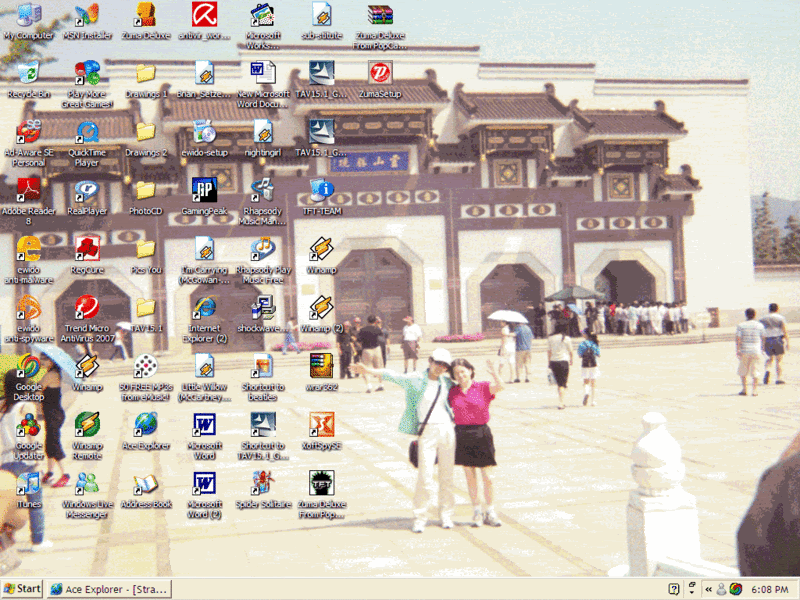Select the Google Desktop shortcut icon

[28, 366]
